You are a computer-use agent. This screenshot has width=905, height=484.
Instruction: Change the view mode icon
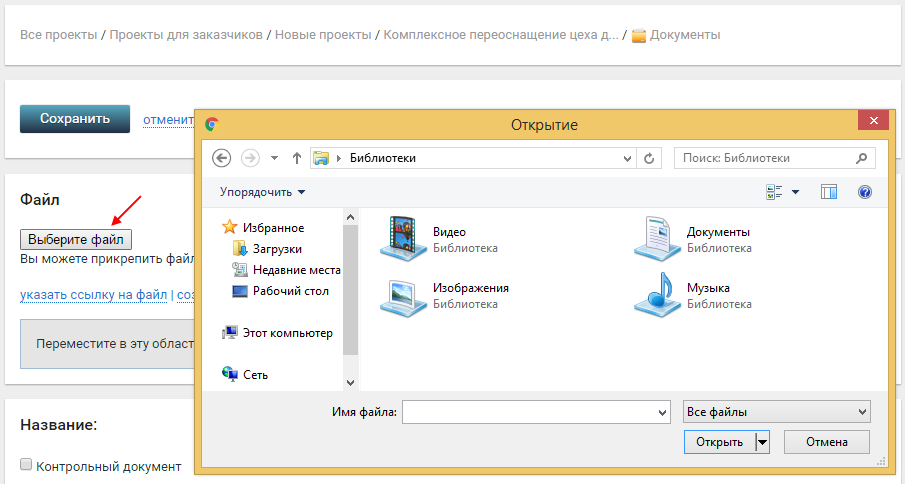pyautogui.click(x=774, y=192)
